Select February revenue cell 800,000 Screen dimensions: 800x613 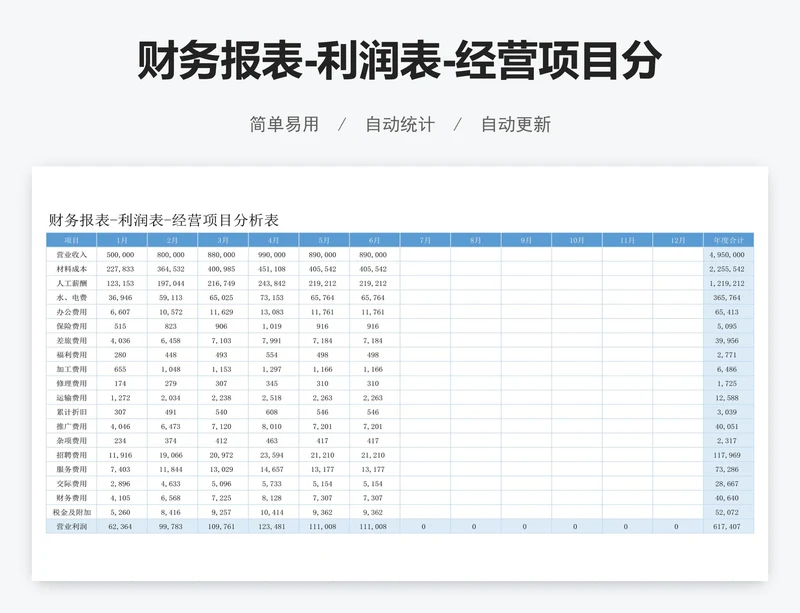pos(171,255)
